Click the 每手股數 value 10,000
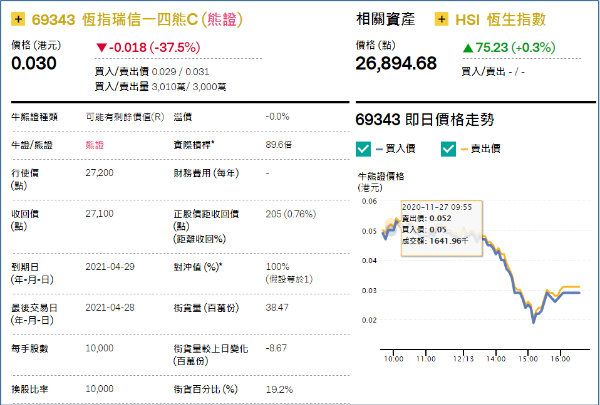The width and height of the screenshot is (600, 405). pos(99,348)
